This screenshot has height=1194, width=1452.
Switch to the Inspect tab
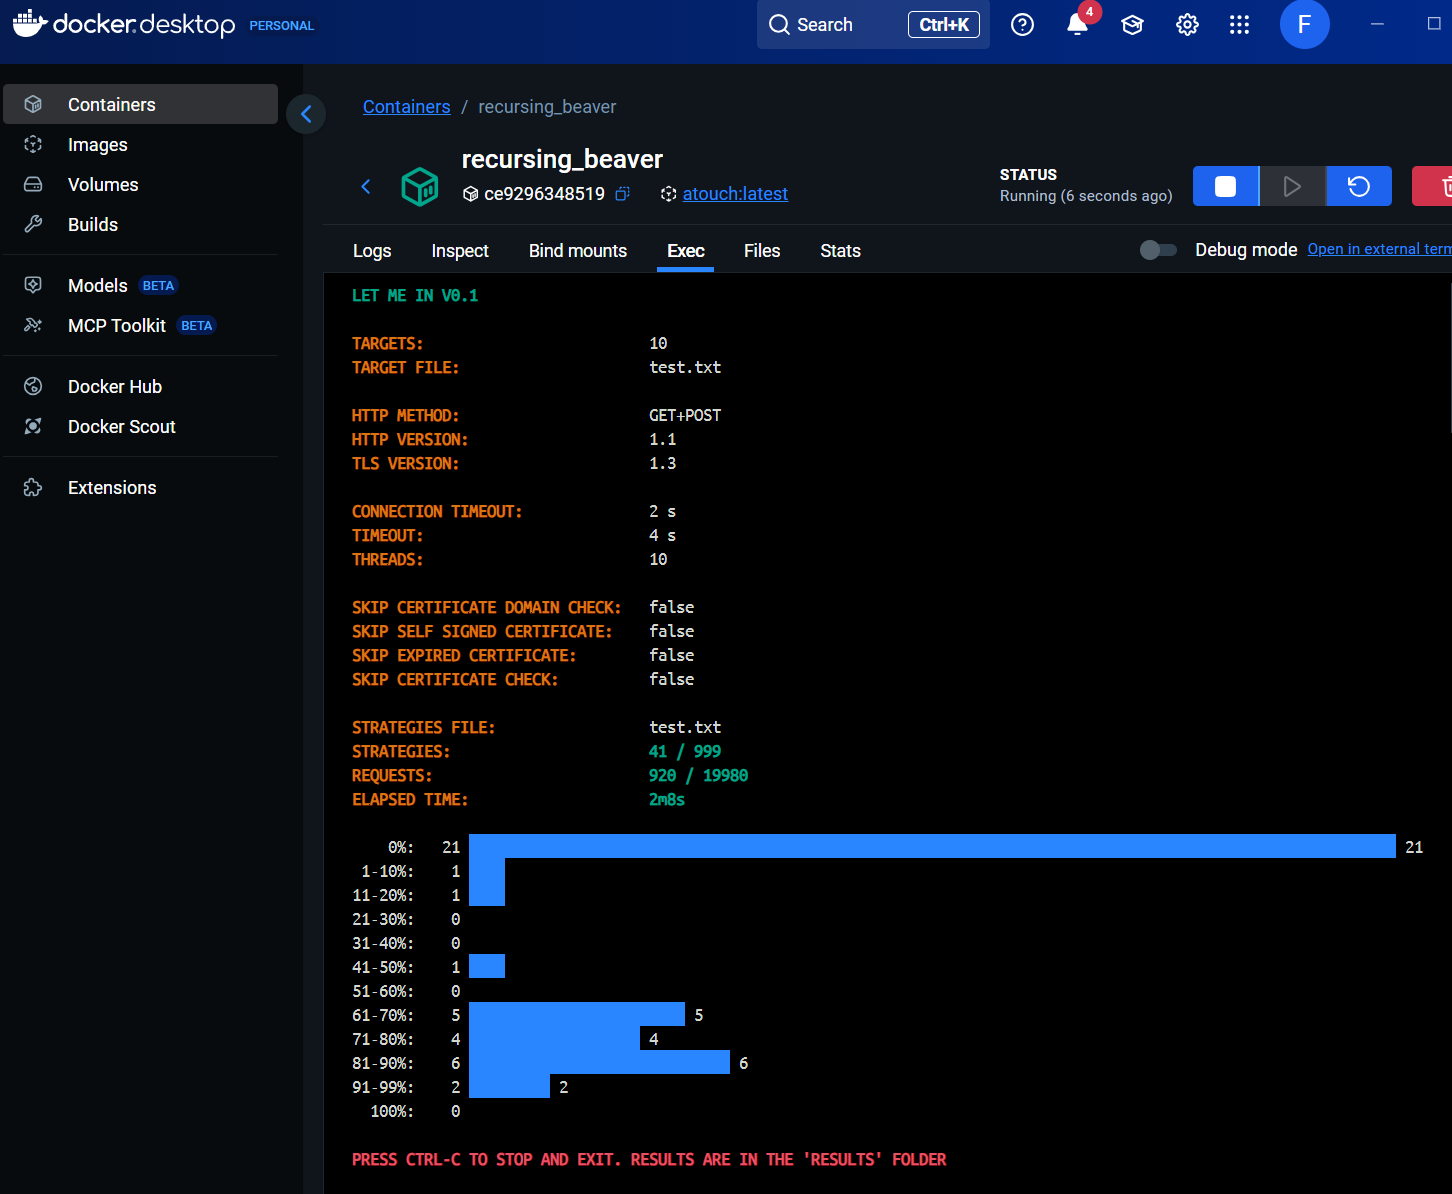pyautogui.click(x=460, y=251)
